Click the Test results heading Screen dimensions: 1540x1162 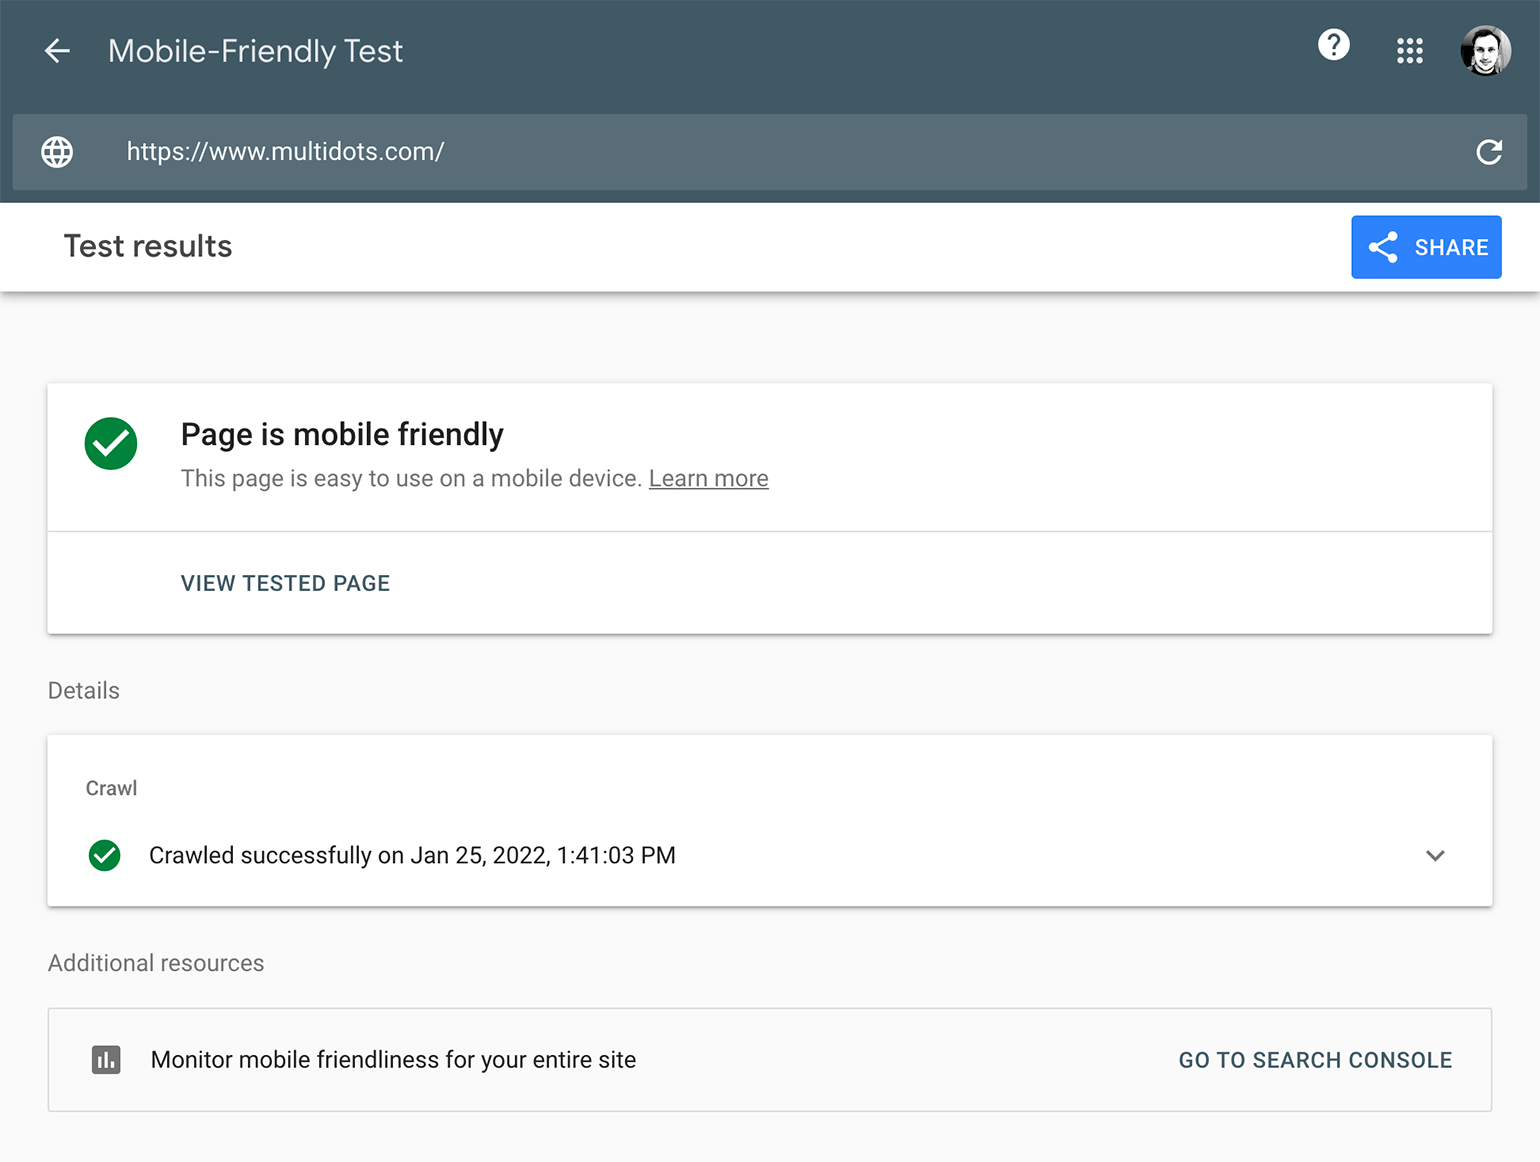pos(148,247)
